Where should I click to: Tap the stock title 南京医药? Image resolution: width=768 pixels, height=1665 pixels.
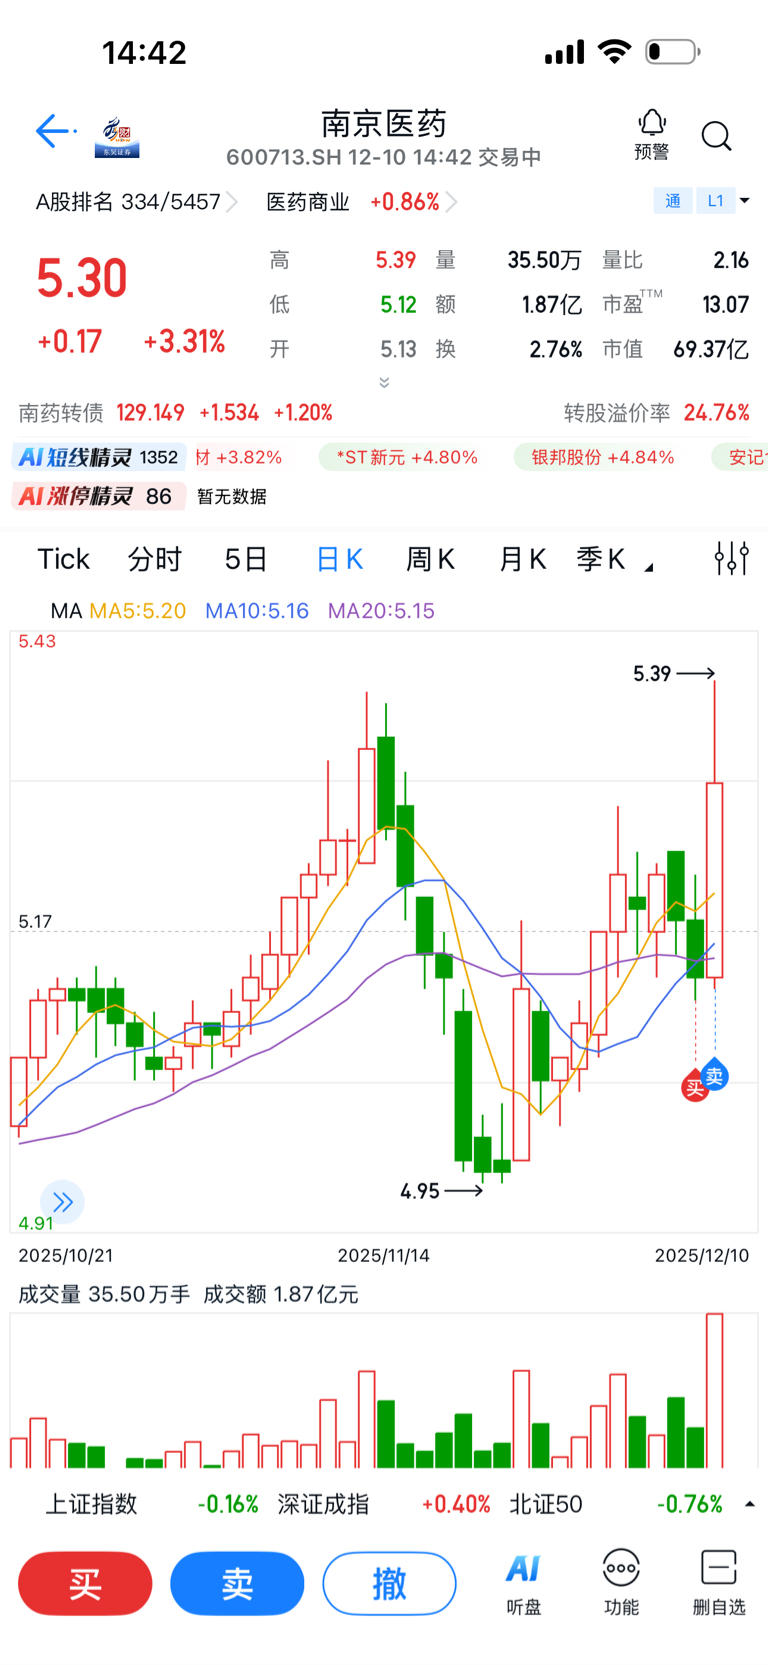[384, 123]
